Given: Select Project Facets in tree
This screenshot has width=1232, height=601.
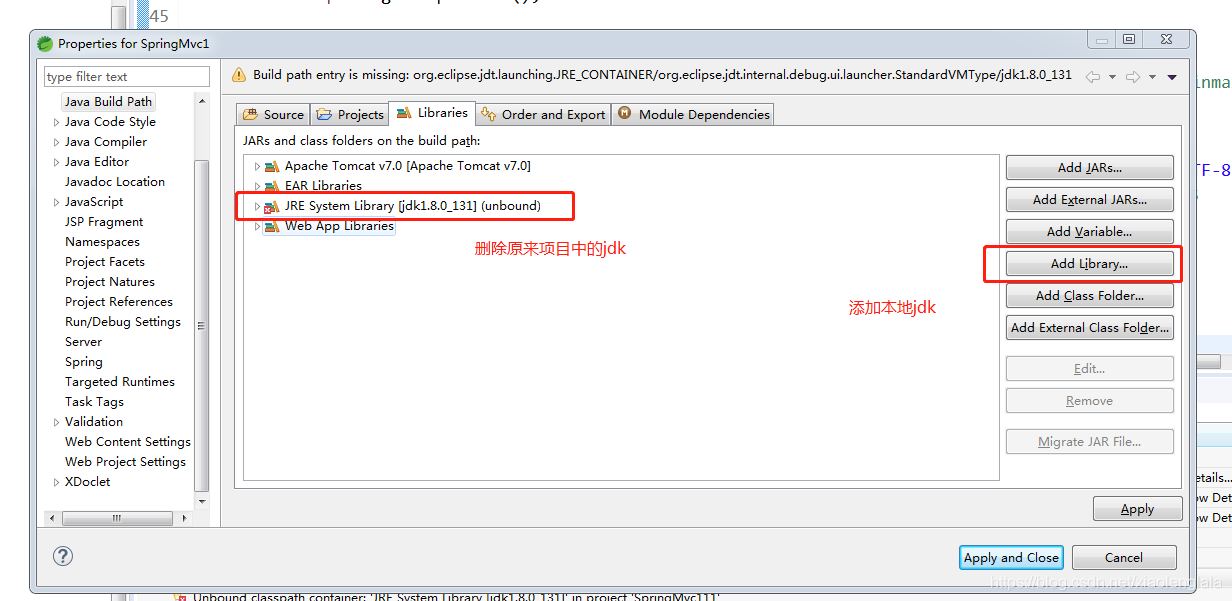Looking at the screenshot, I should click(105, 262).
